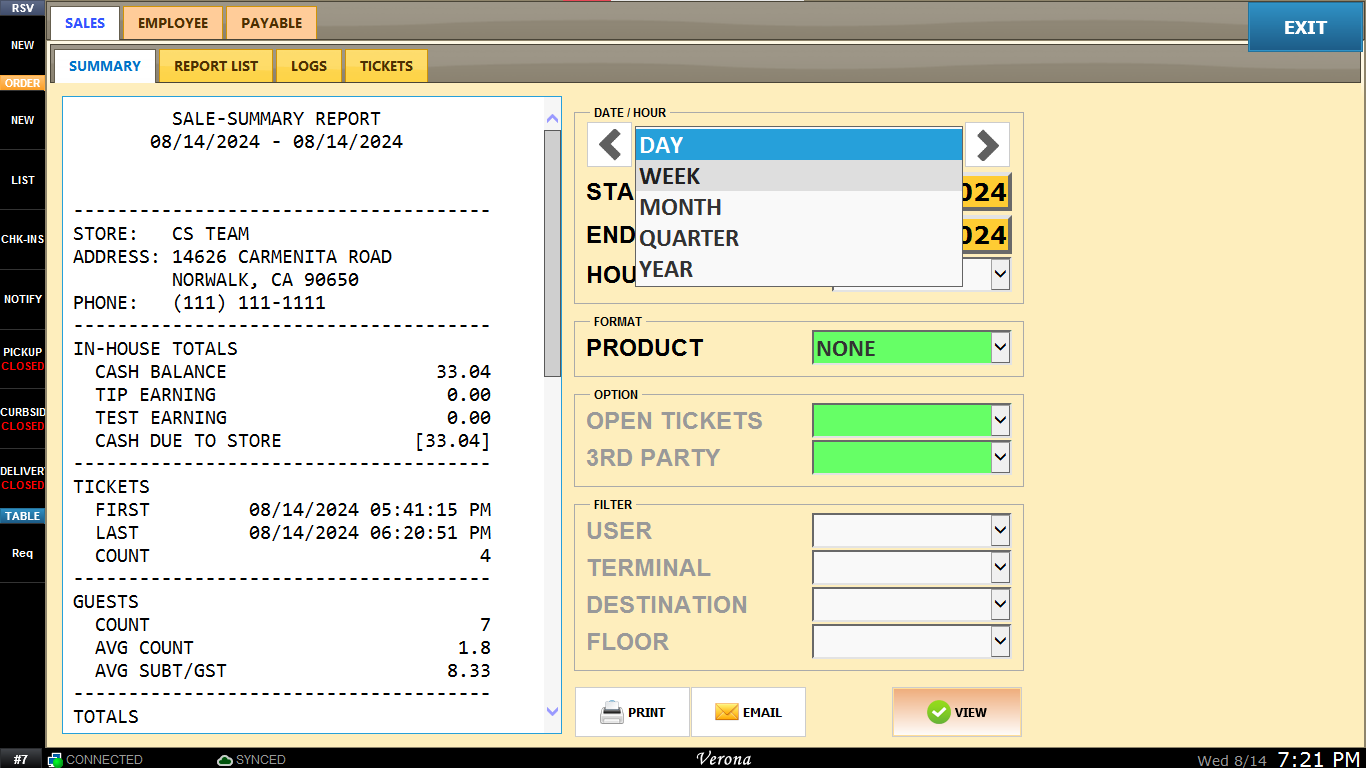Viewport: 1366px width, 768px height.
Task: Click the PHONE (111) 111-1111 line
Action: [199, 303]
